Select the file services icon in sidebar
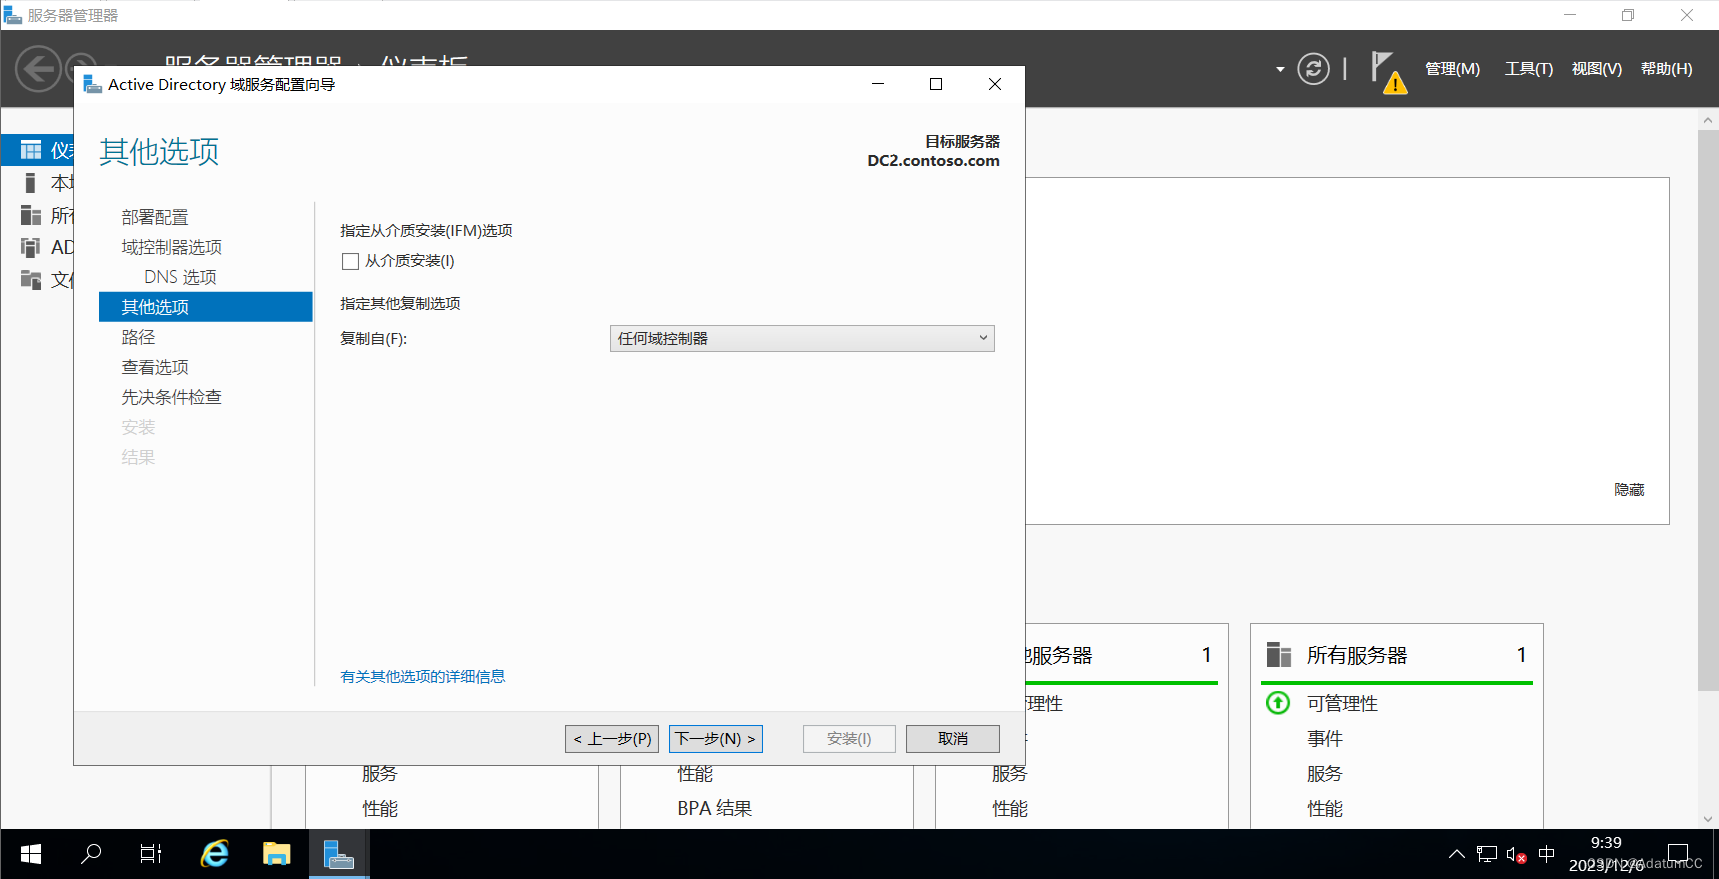 coord(31,279)
